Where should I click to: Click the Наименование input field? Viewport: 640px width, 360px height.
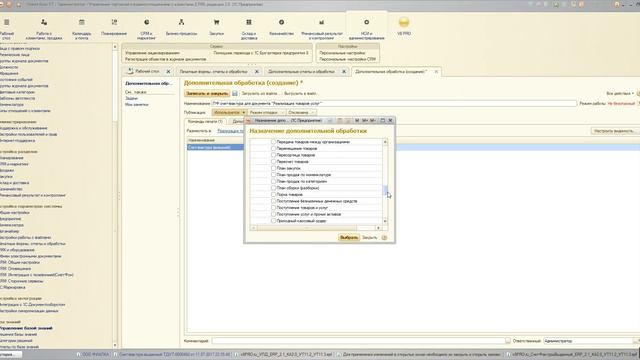pos(394,104)
